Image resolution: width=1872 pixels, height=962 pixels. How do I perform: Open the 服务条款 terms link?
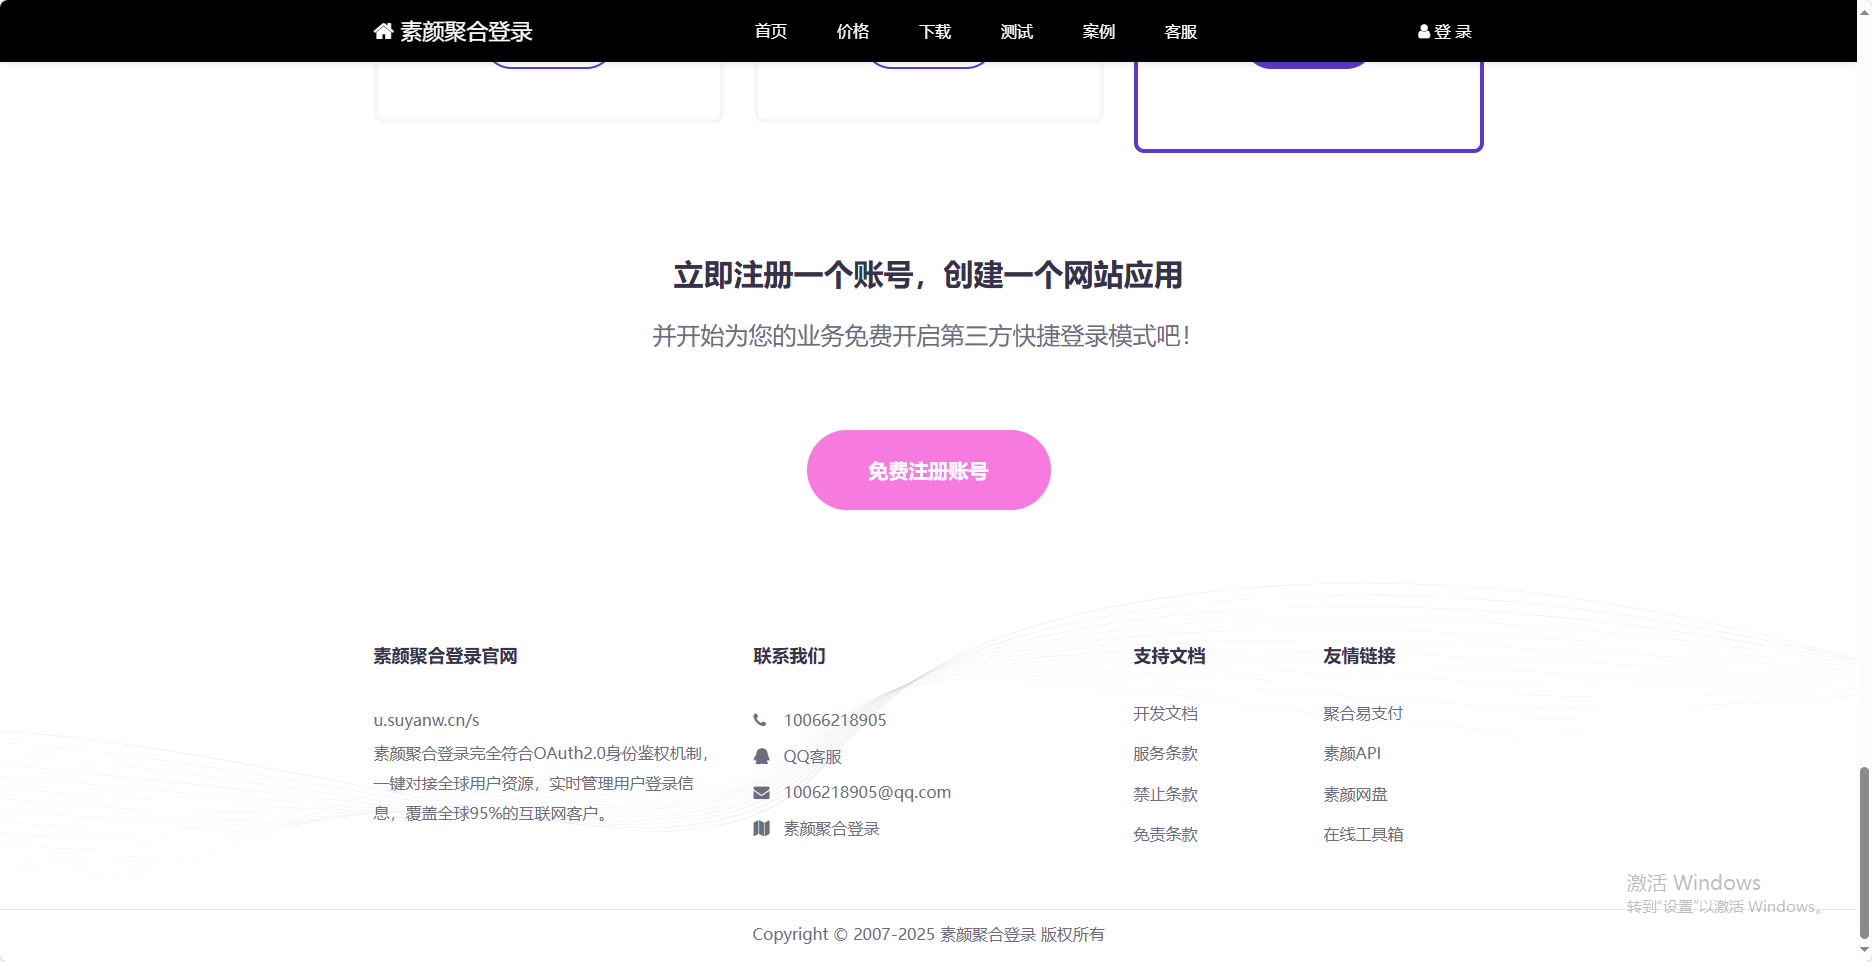1166,754
